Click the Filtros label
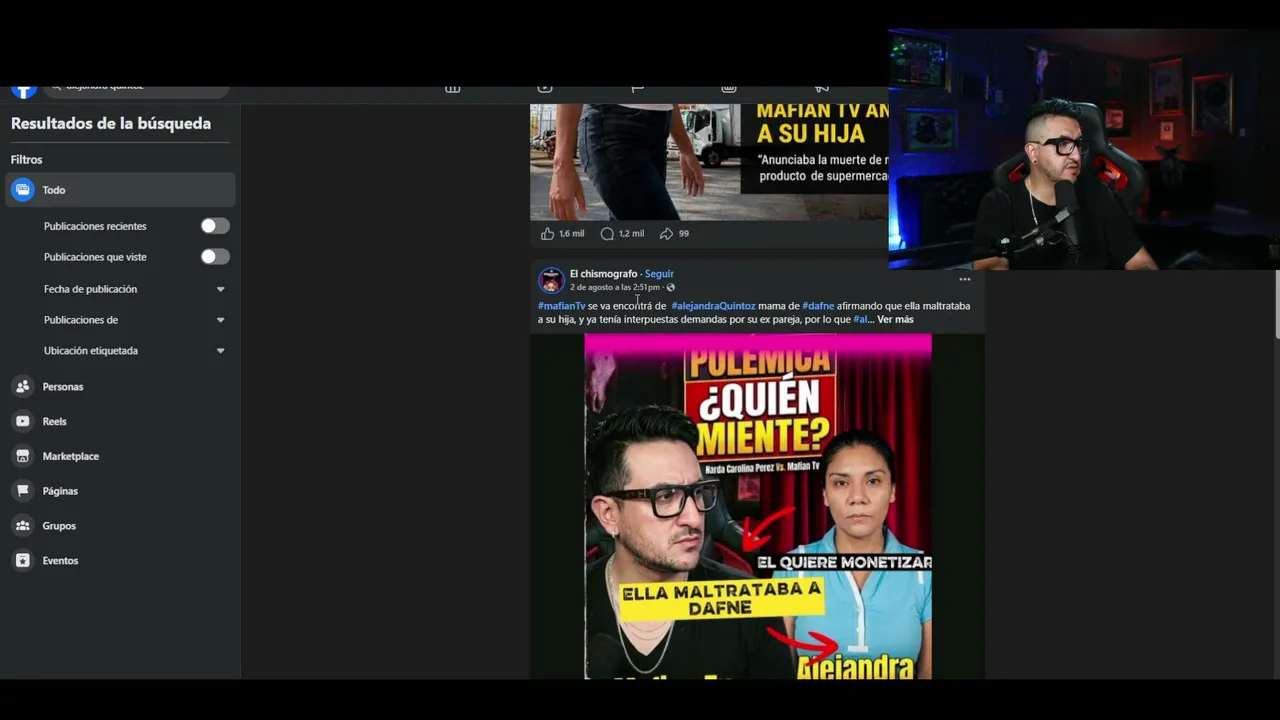Image resolution: width=1280 pixels, height=720 pixels. coord(27,160)
